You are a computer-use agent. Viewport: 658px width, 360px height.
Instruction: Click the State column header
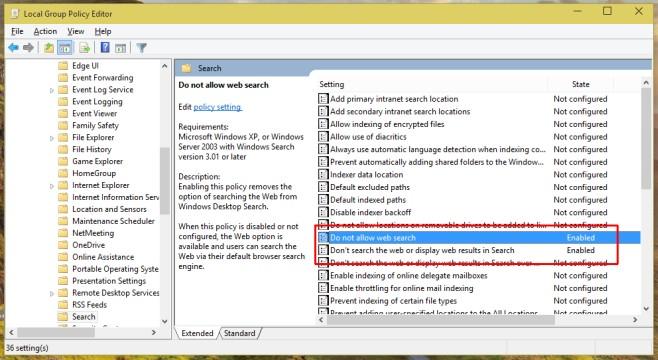point(581,84)
